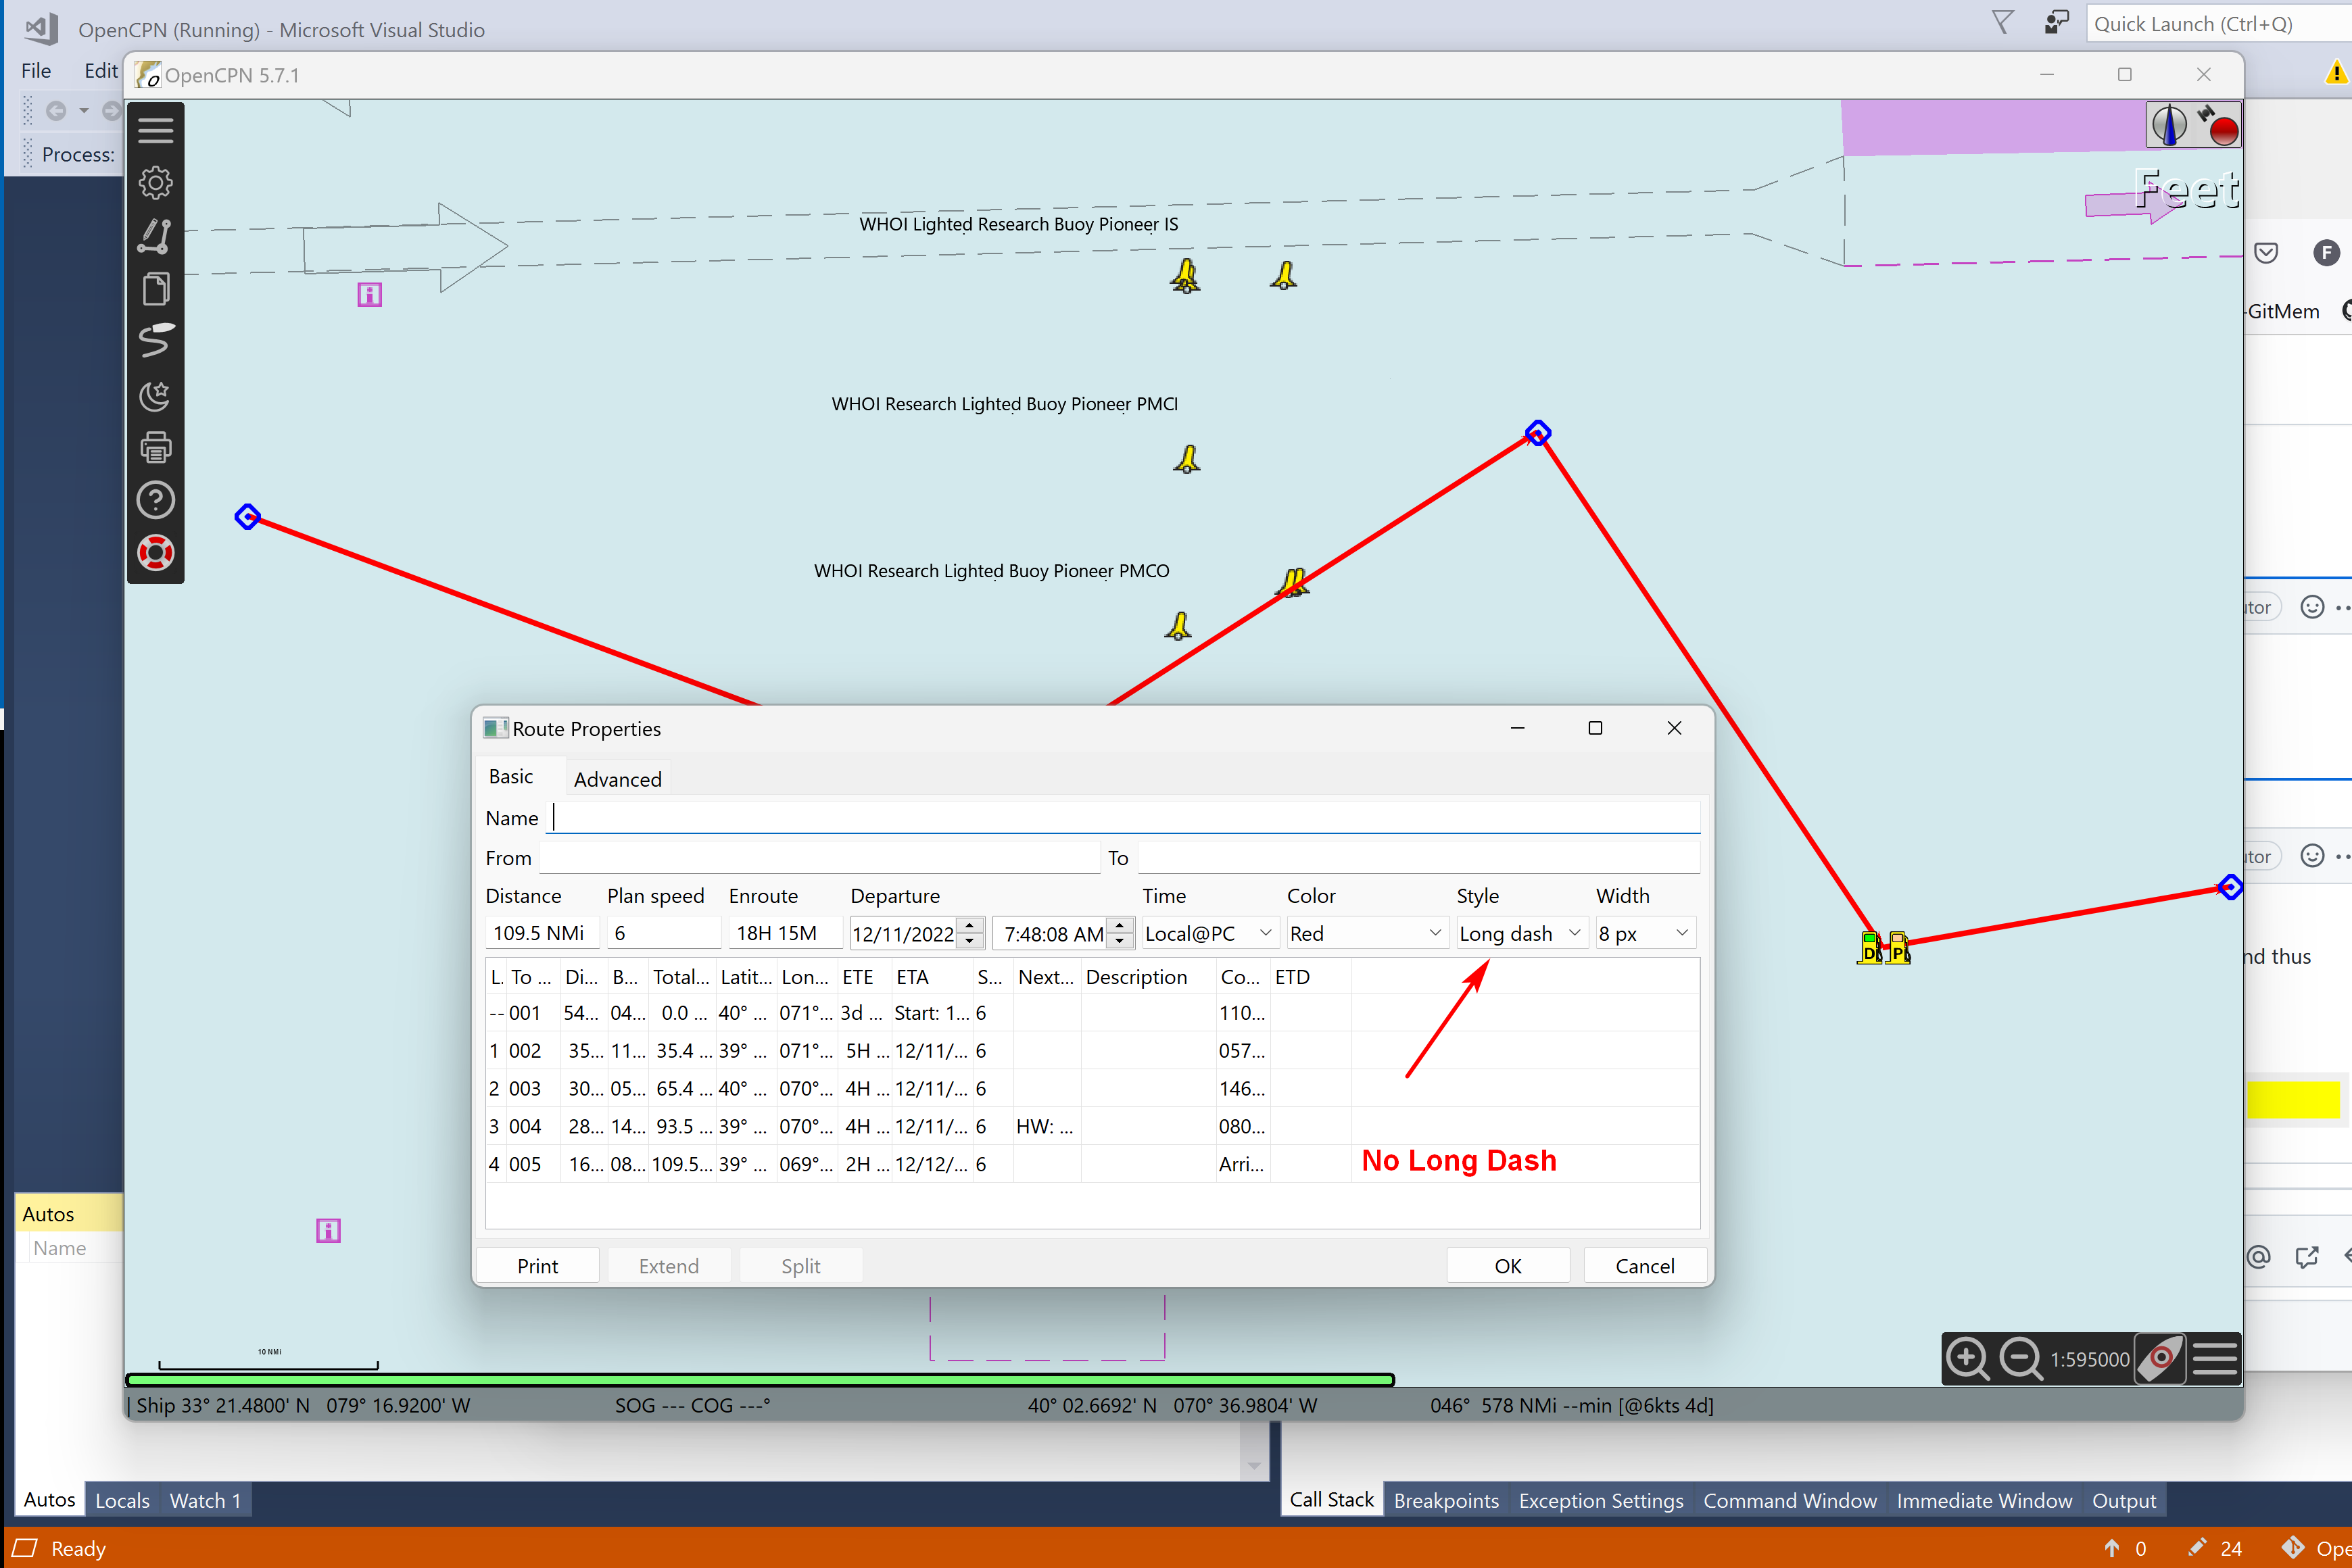Click the route Name input field
Screen dimensions: 2352x1568
[x=1125, y=818]
